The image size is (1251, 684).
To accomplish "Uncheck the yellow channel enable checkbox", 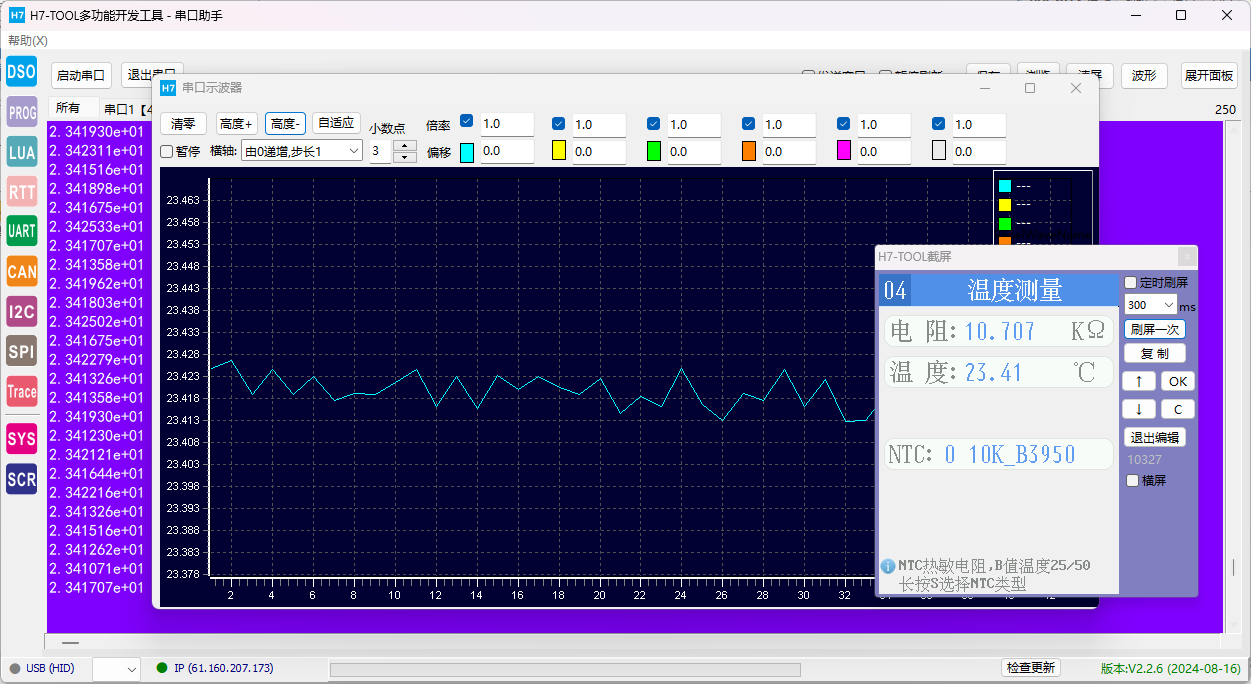I will pyautogui.click(x=559, y=124).
